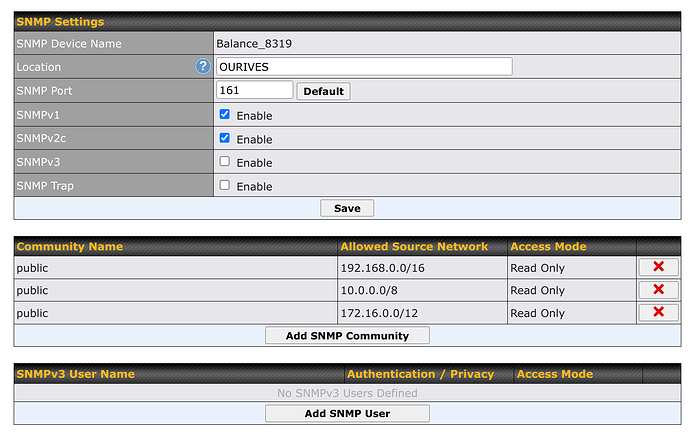Open public community name in 172.16.0.0/12 row
This screenshot has width=690, height=439.
coord(32,314)
